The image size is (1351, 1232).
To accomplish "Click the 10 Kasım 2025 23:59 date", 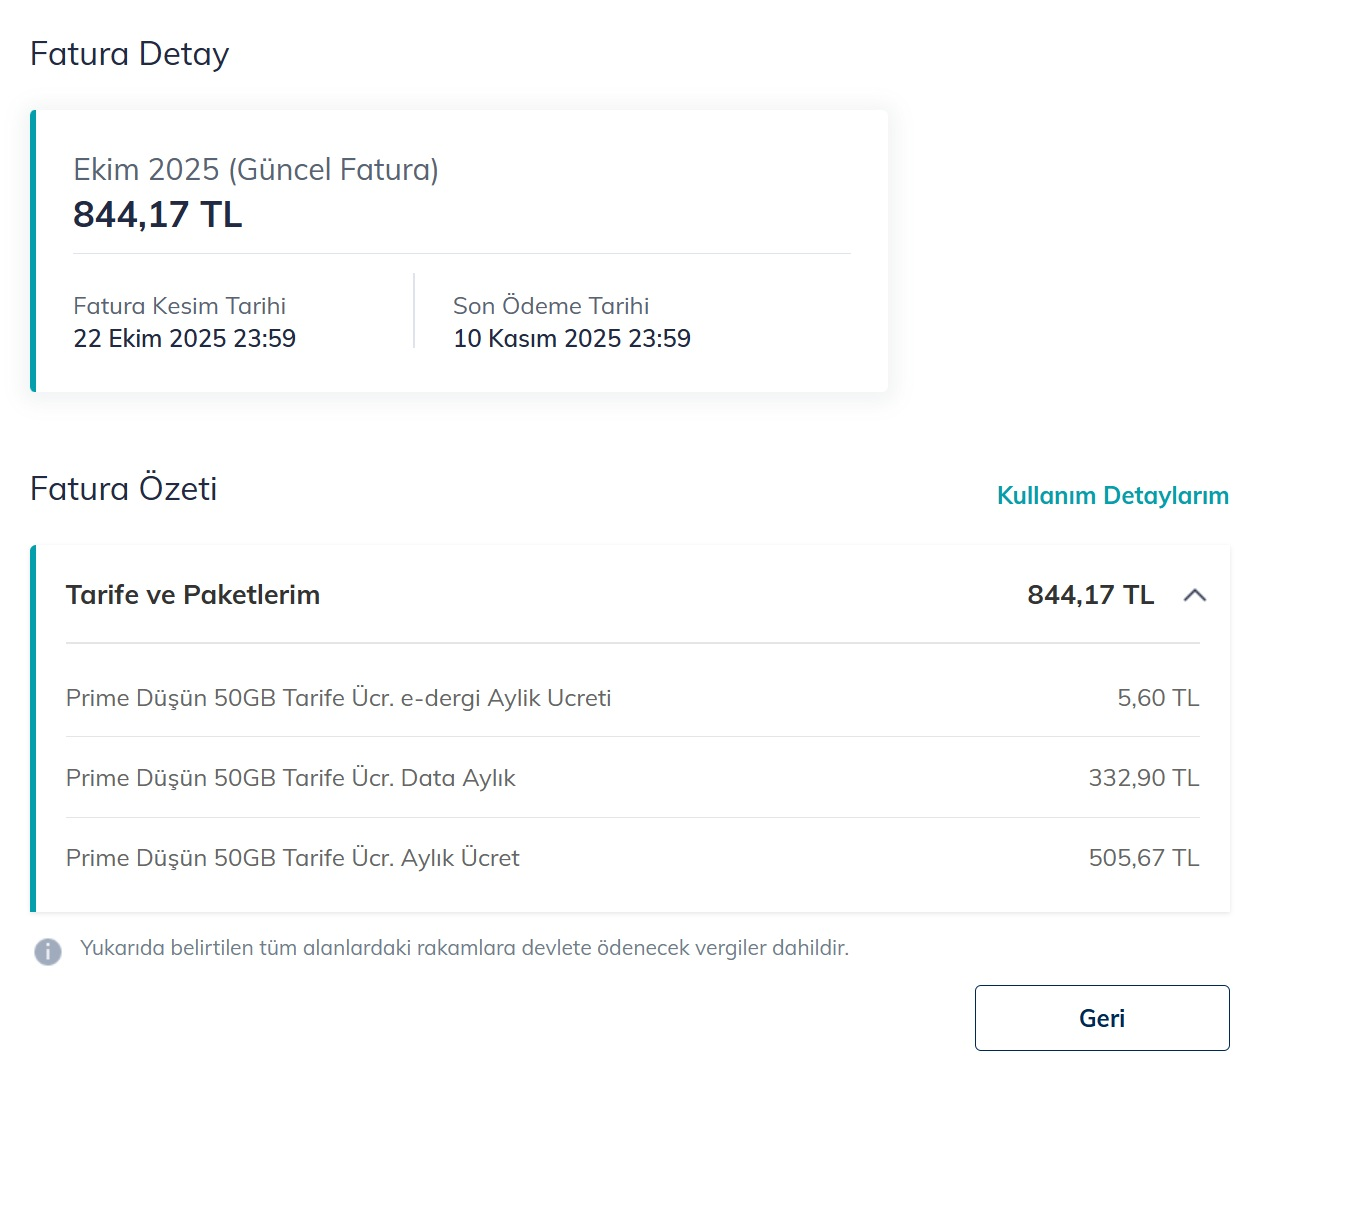I will (572, 339).
